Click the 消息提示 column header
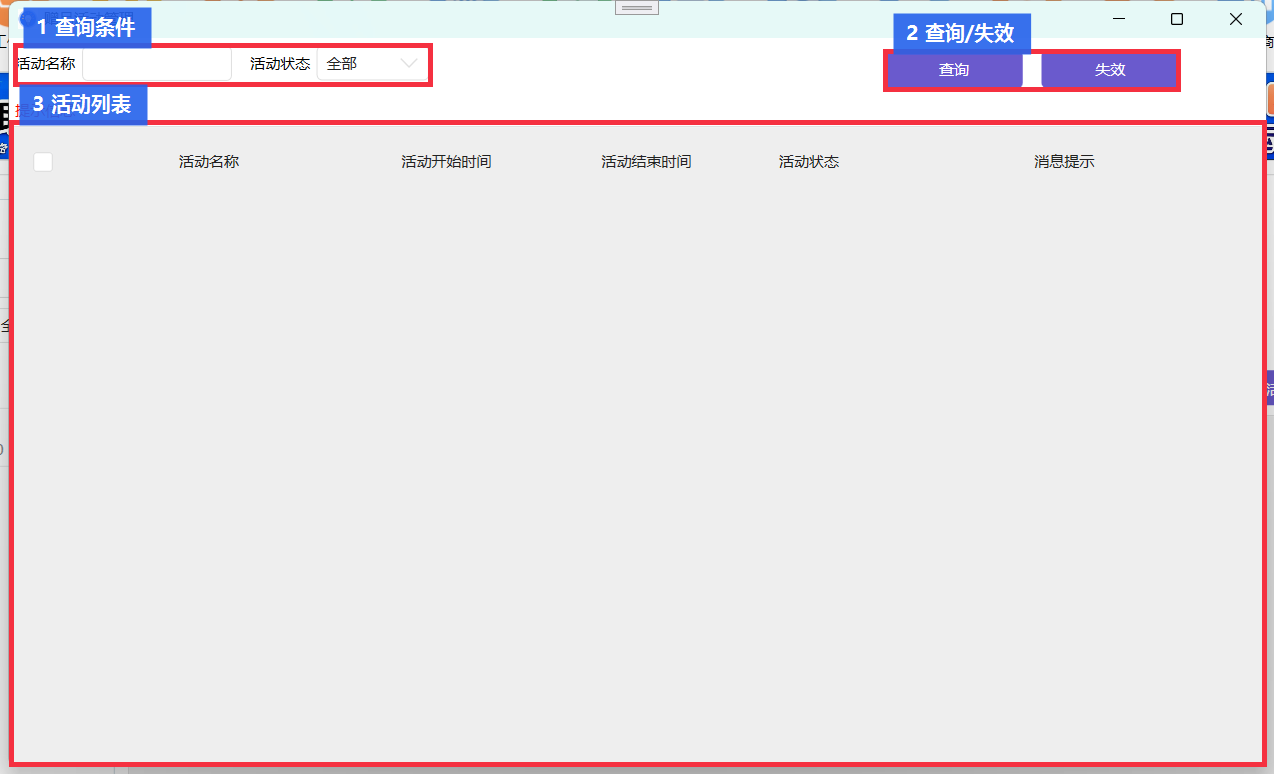Screen dimensions: 1274x774 tap(1064, 162)
